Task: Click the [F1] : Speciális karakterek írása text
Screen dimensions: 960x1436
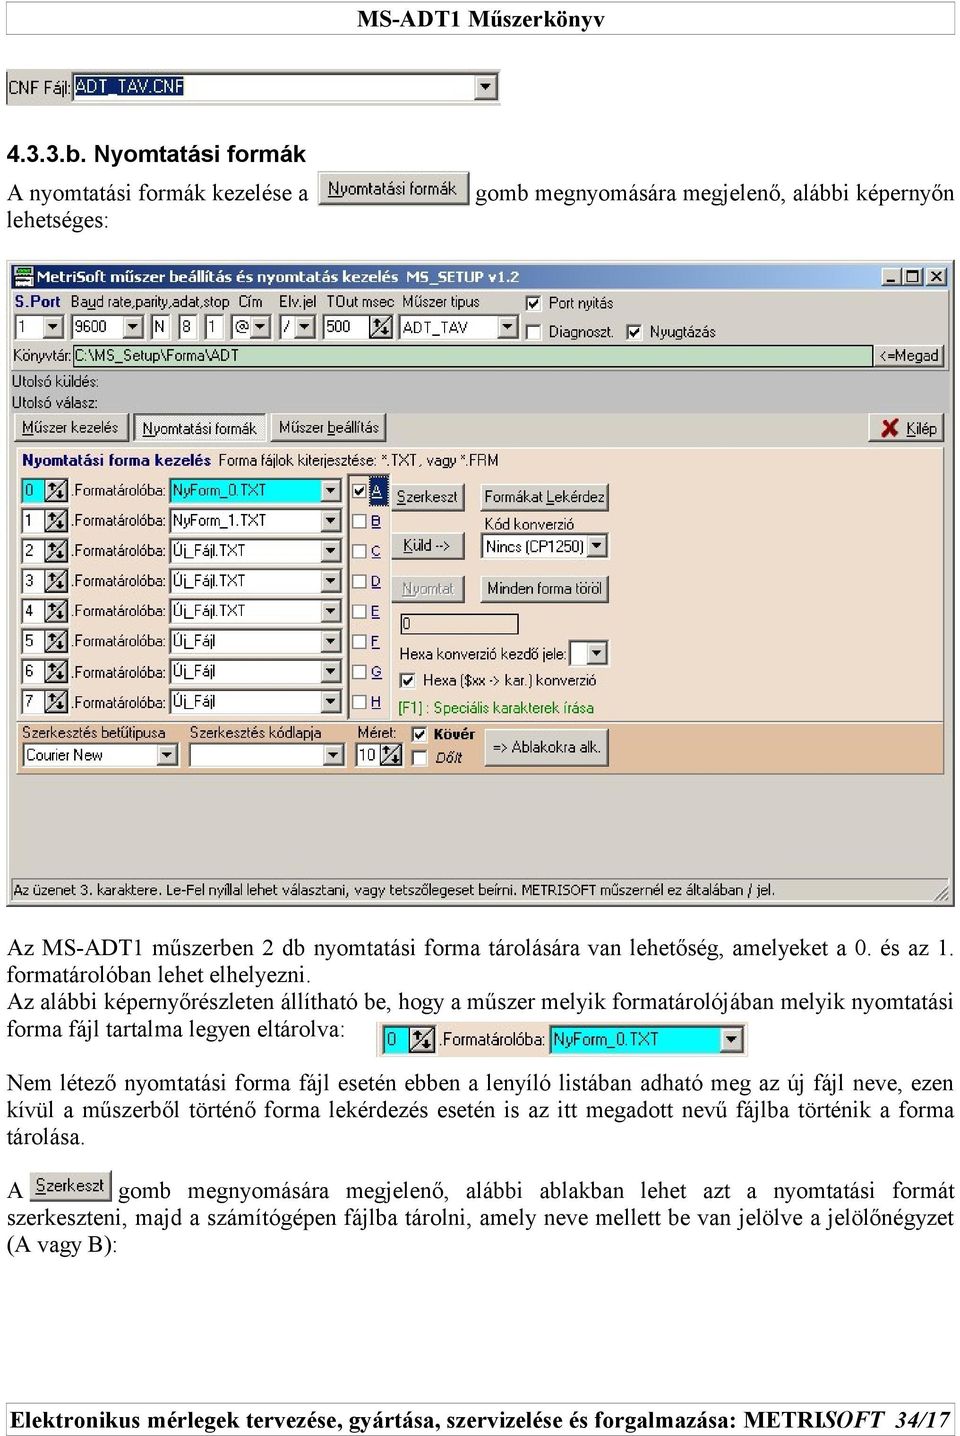Action: (496, 708)
